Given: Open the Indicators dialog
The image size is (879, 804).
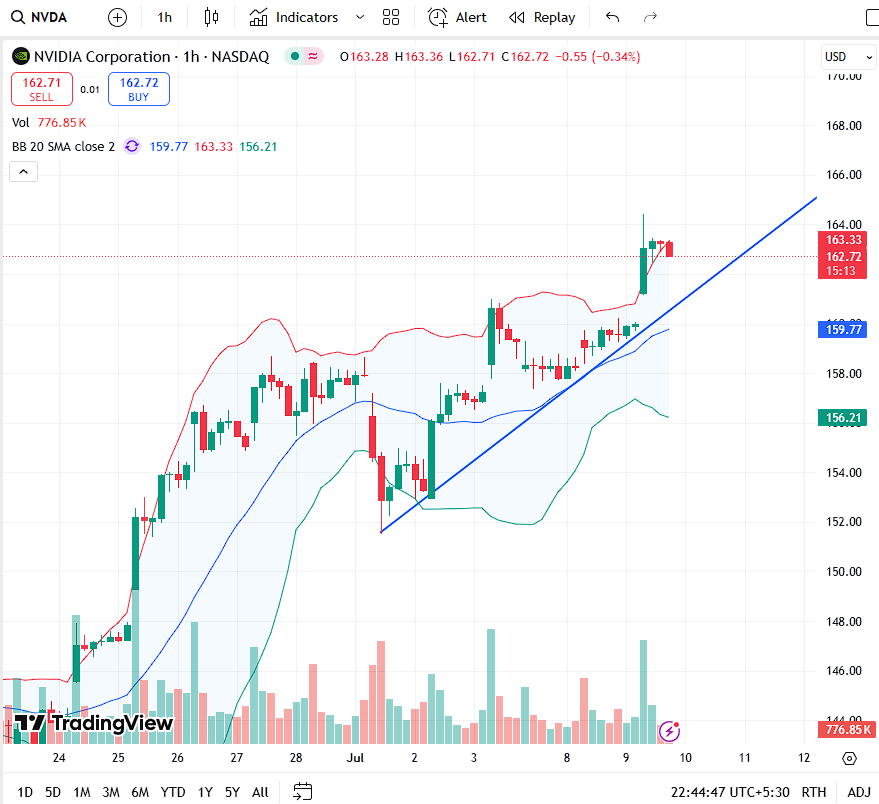Looking at the screenshot, I should (294, 17).
